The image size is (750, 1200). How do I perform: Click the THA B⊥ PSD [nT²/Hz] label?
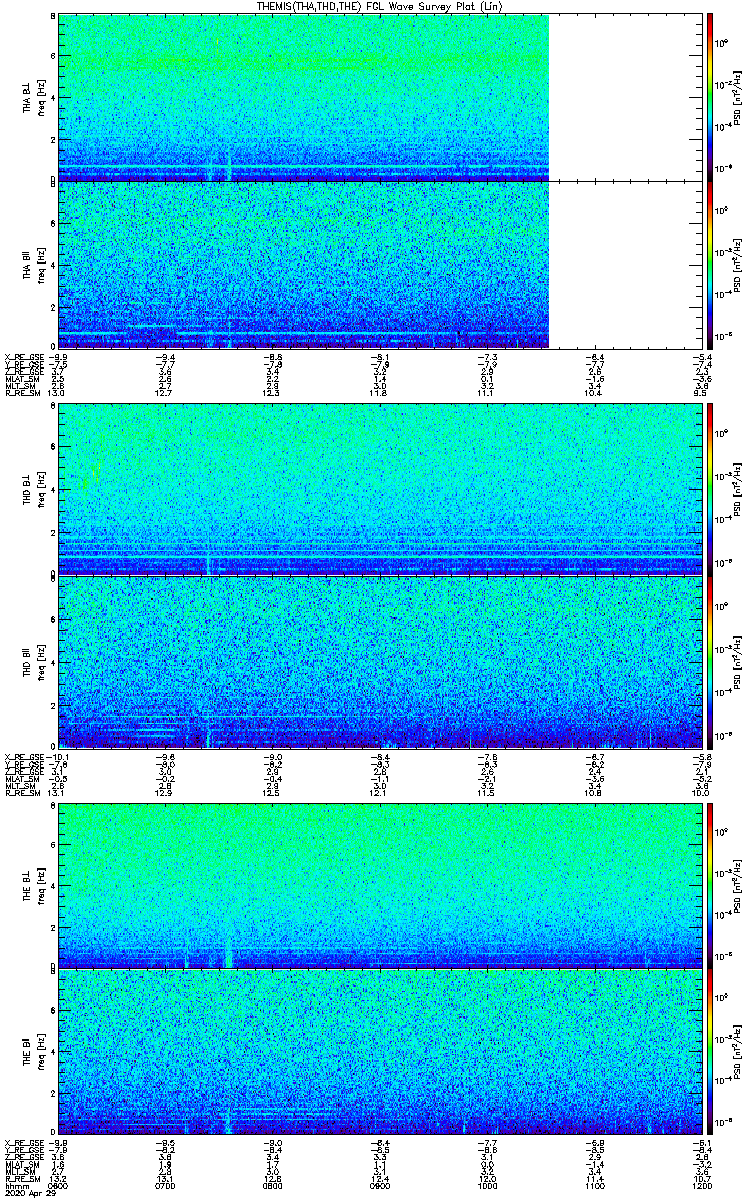[737, 97]
